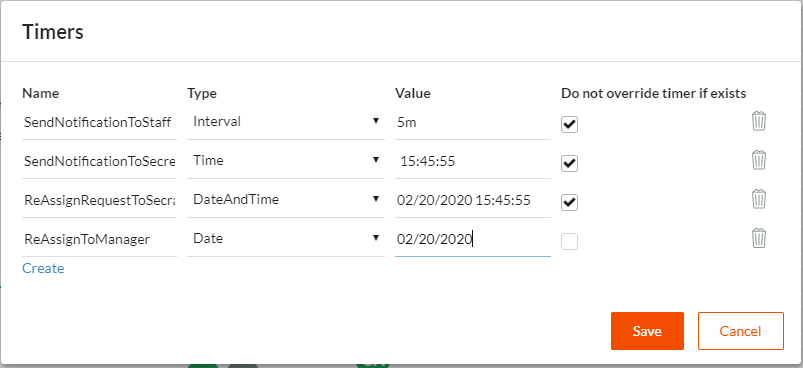Image resolution: width=803 pixels, height=368 pixels.
Task: Cancel the Timers dialog
Action: pos(741,331)
